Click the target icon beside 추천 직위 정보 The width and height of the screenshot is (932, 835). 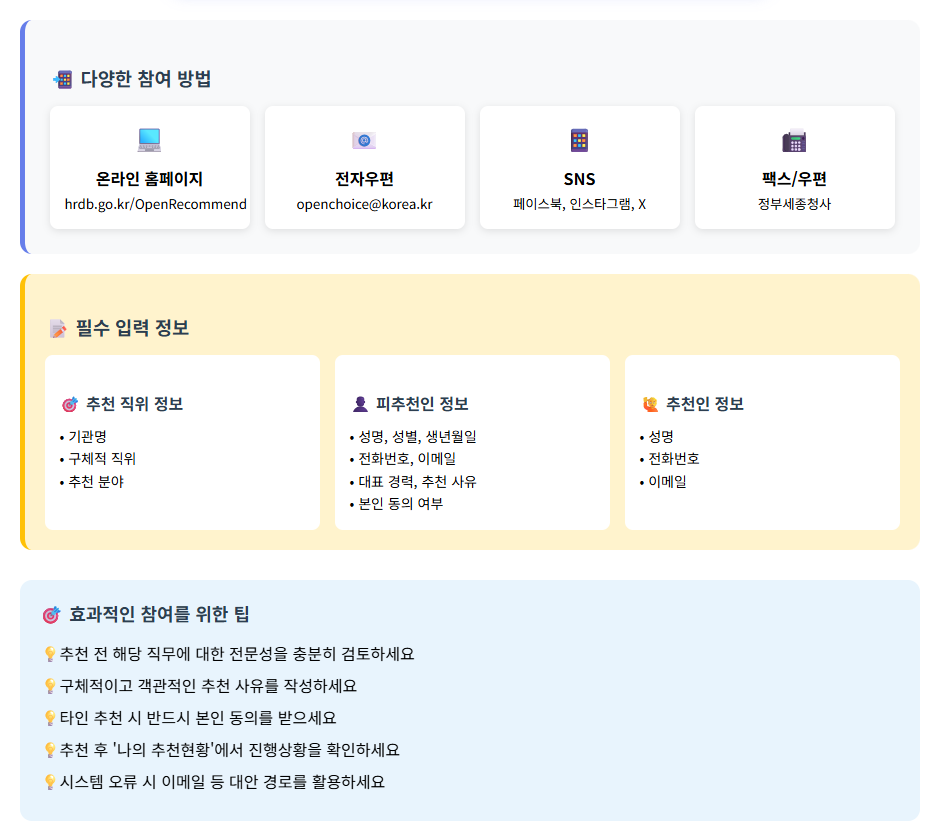70,404
